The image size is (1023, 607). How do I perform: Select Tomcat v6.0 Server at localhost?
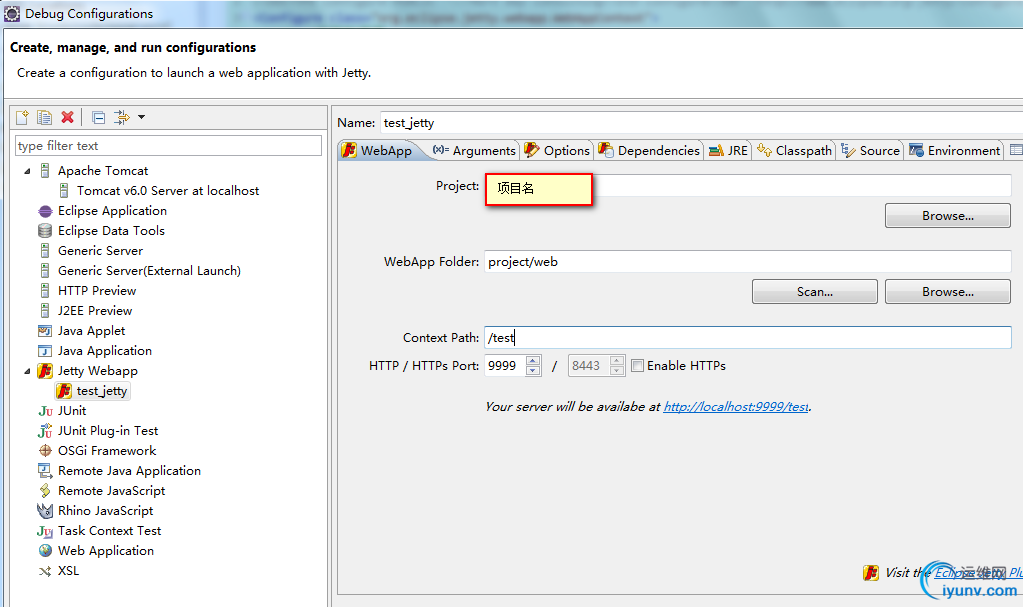(x=168, y=191)
